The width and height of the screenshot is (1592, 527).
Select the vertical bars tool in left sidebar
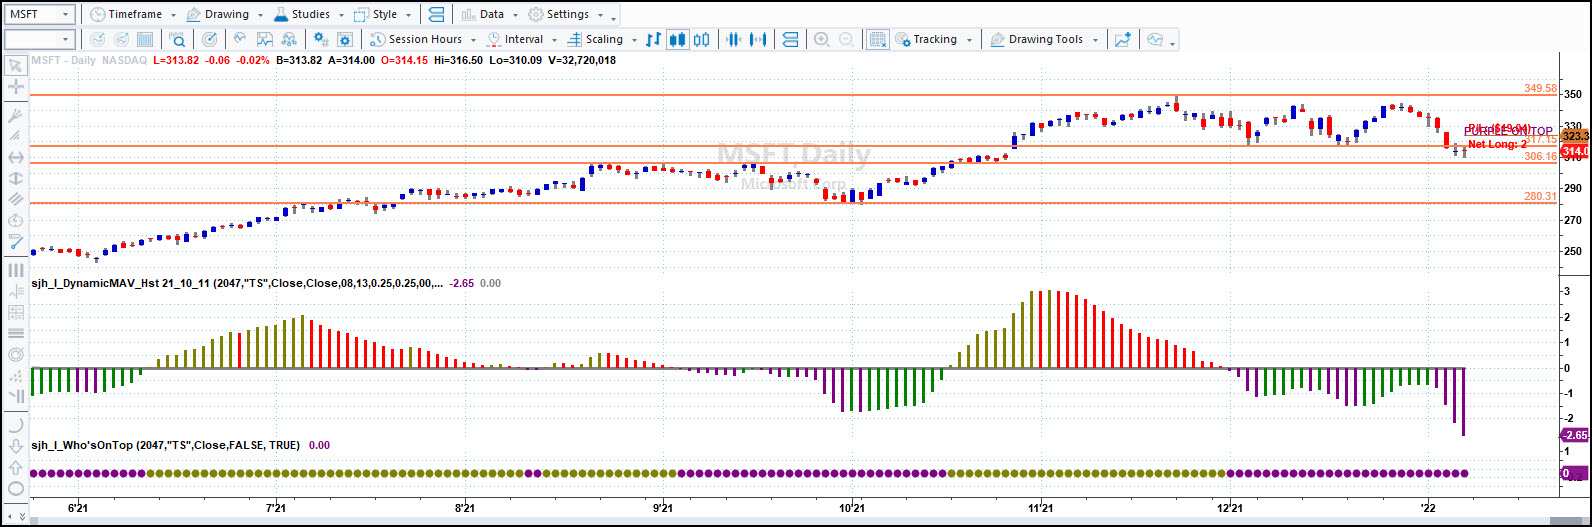pos(15,270)
